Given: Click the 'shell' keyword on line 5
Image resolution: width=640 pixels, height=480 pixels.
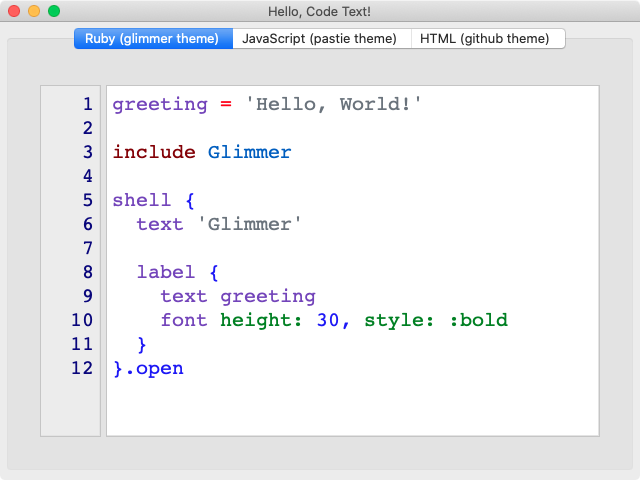Looking at the screenshot, I should pos(142,200).
